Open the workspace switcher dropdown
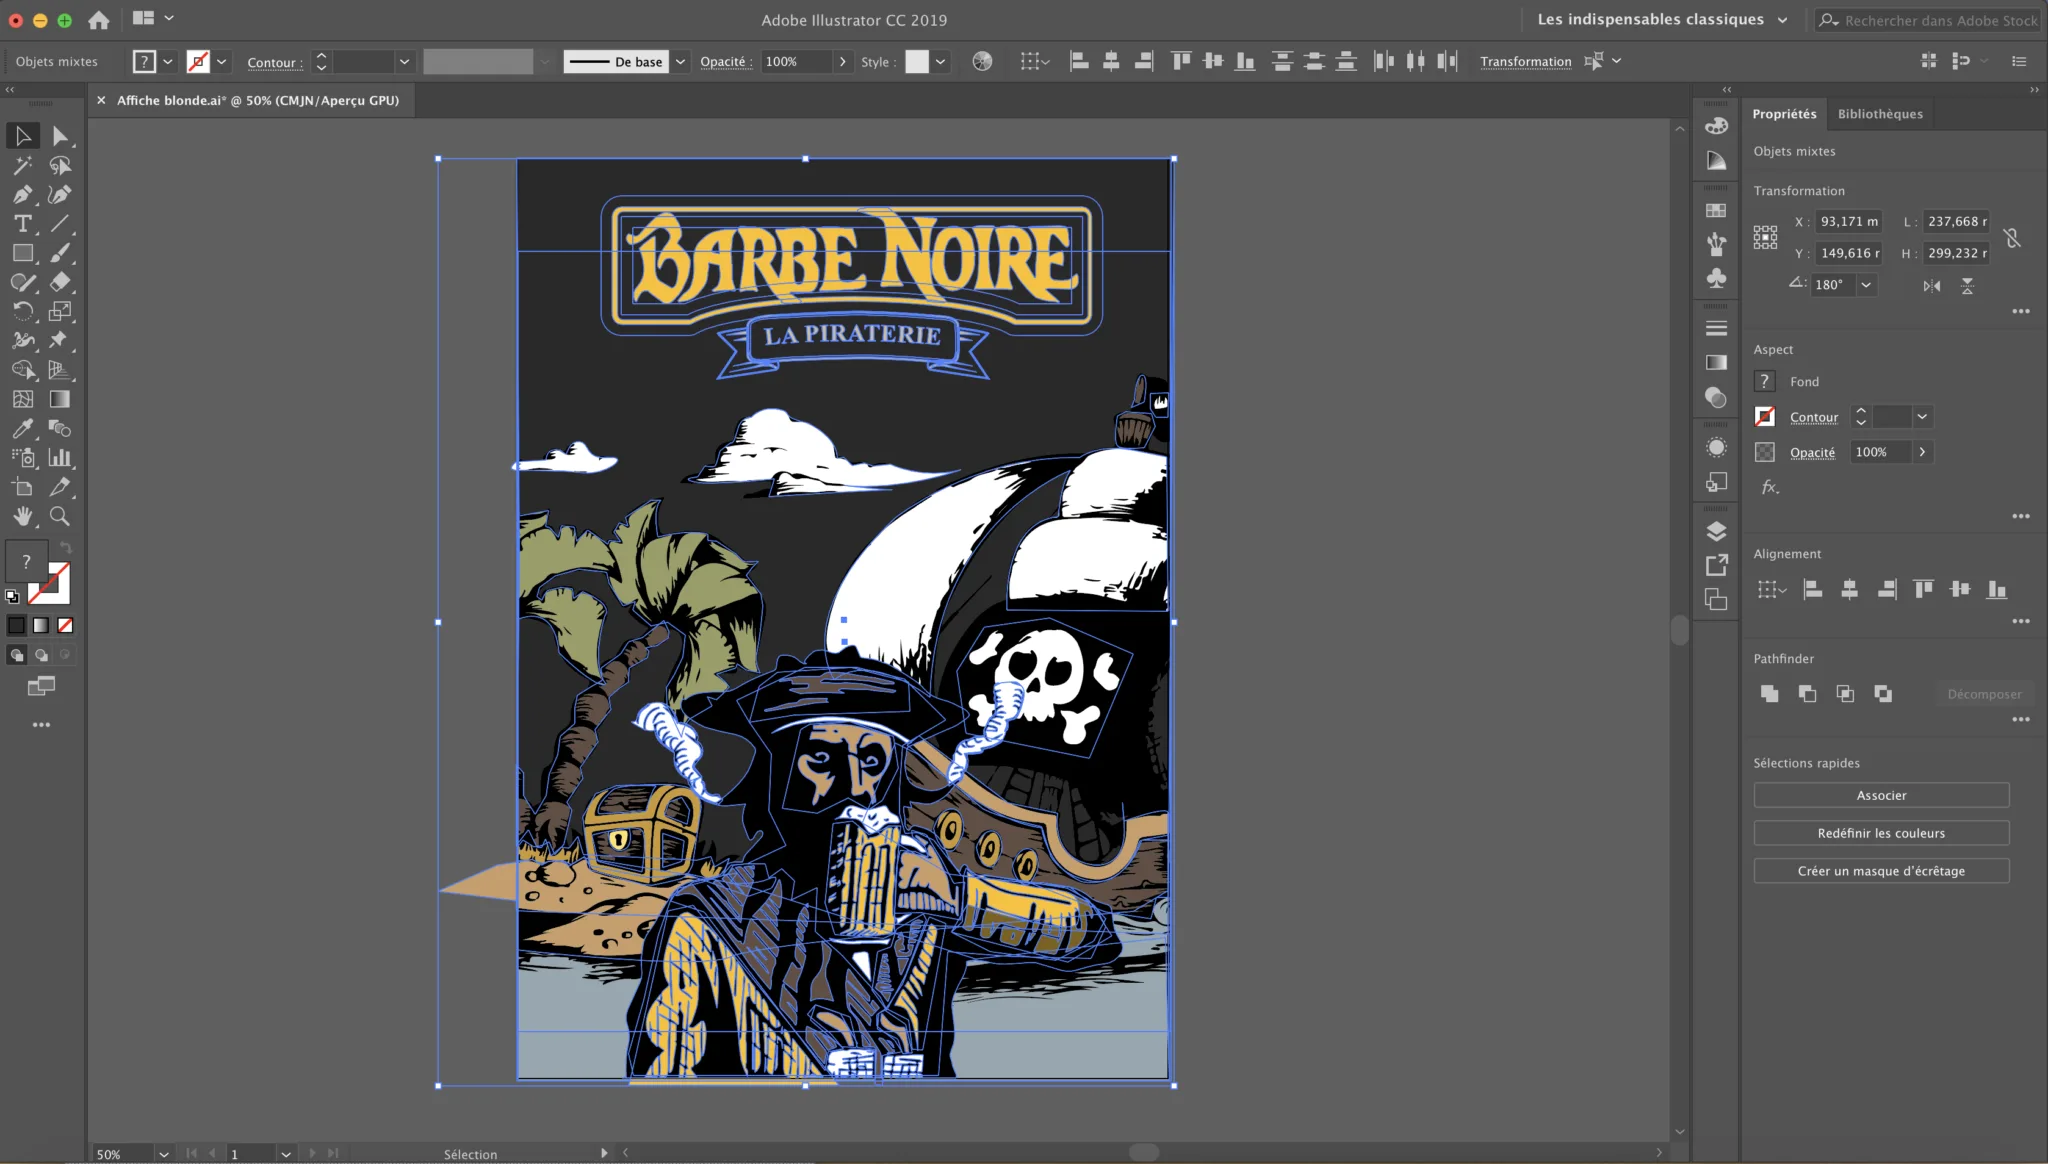The image size is (2048, 1164). click(1782, 20)
